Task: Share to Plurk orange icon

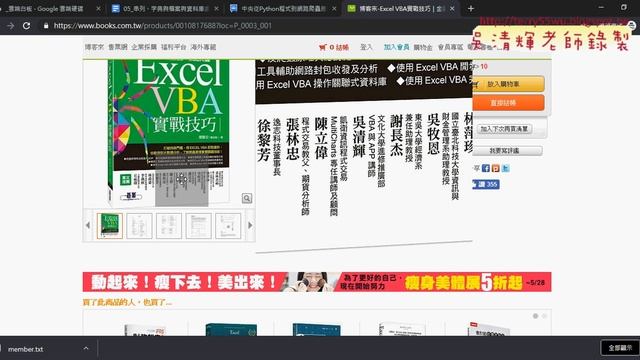Action: point(496,168)
